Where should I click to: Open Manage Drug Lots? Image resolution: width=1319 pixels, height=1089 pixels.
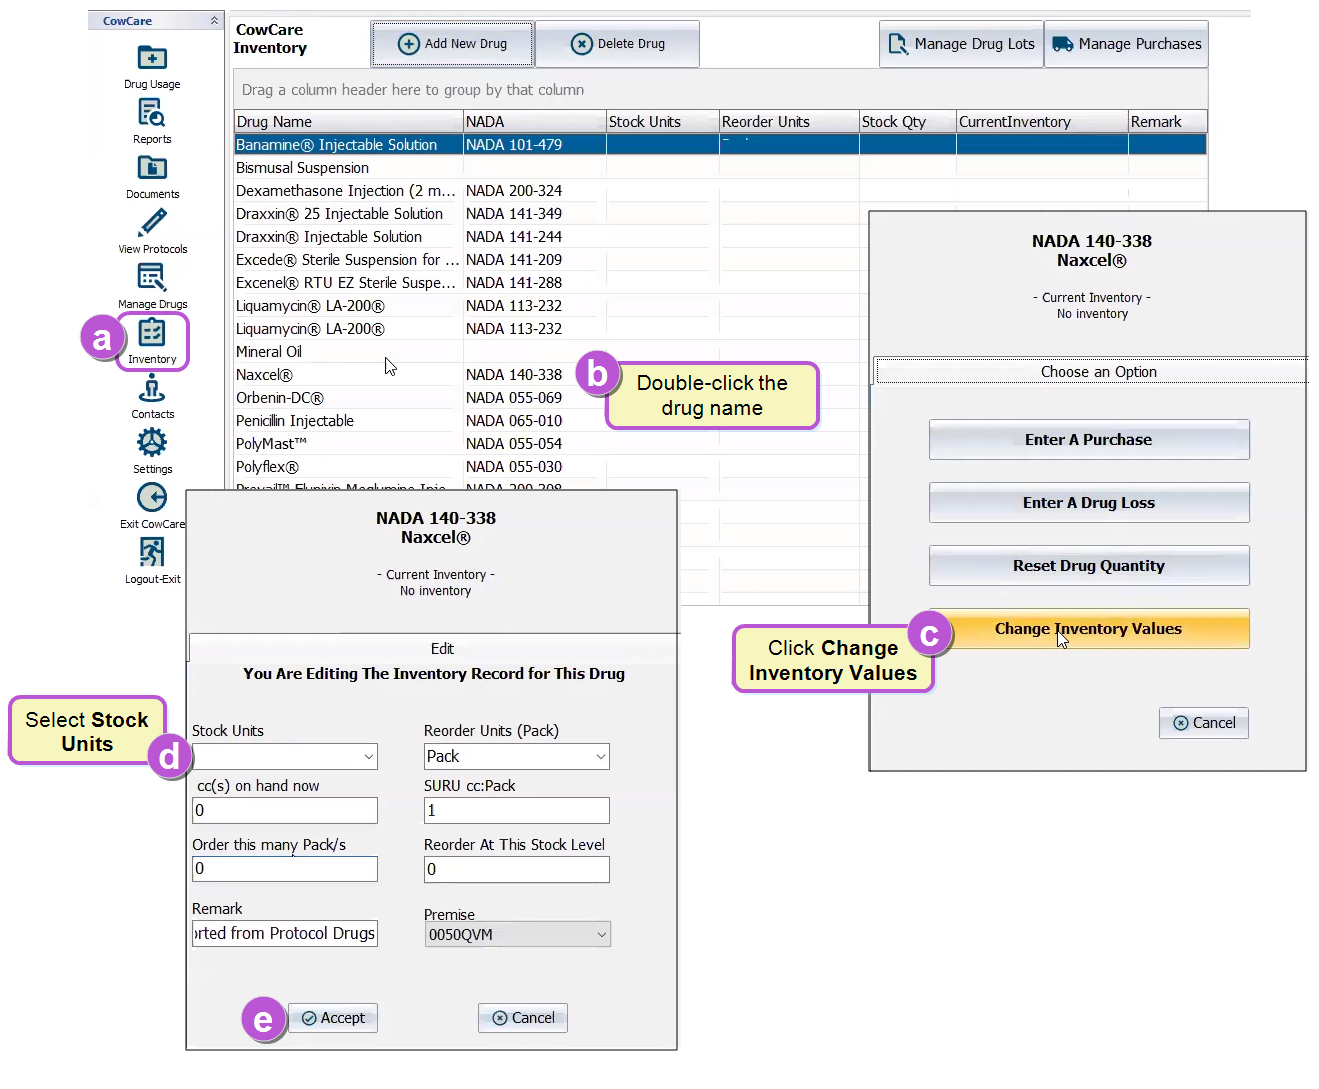click(x=962, y=44)
